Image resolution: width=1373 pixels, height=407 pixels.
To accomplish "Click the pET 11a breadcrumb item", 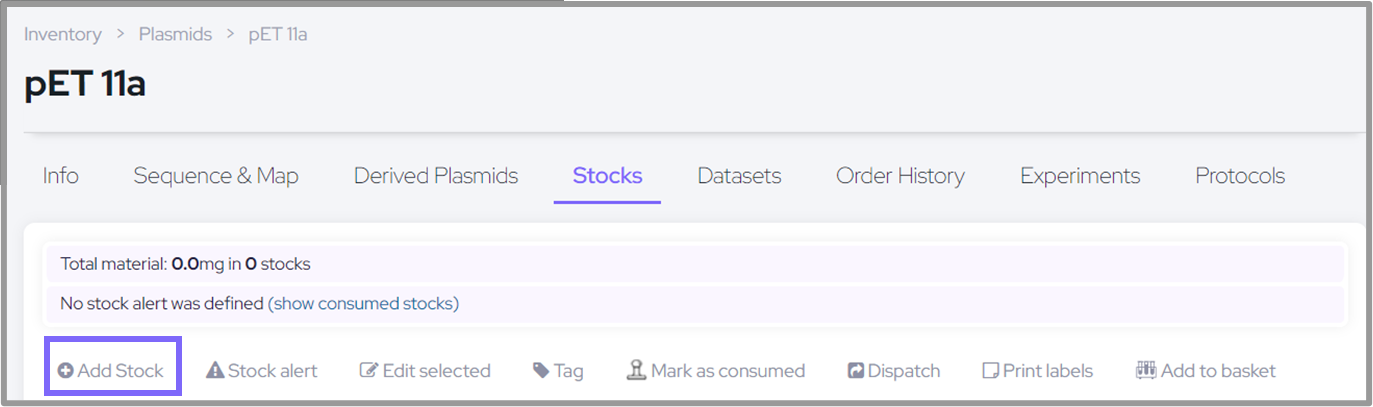I will coord(278,34).
